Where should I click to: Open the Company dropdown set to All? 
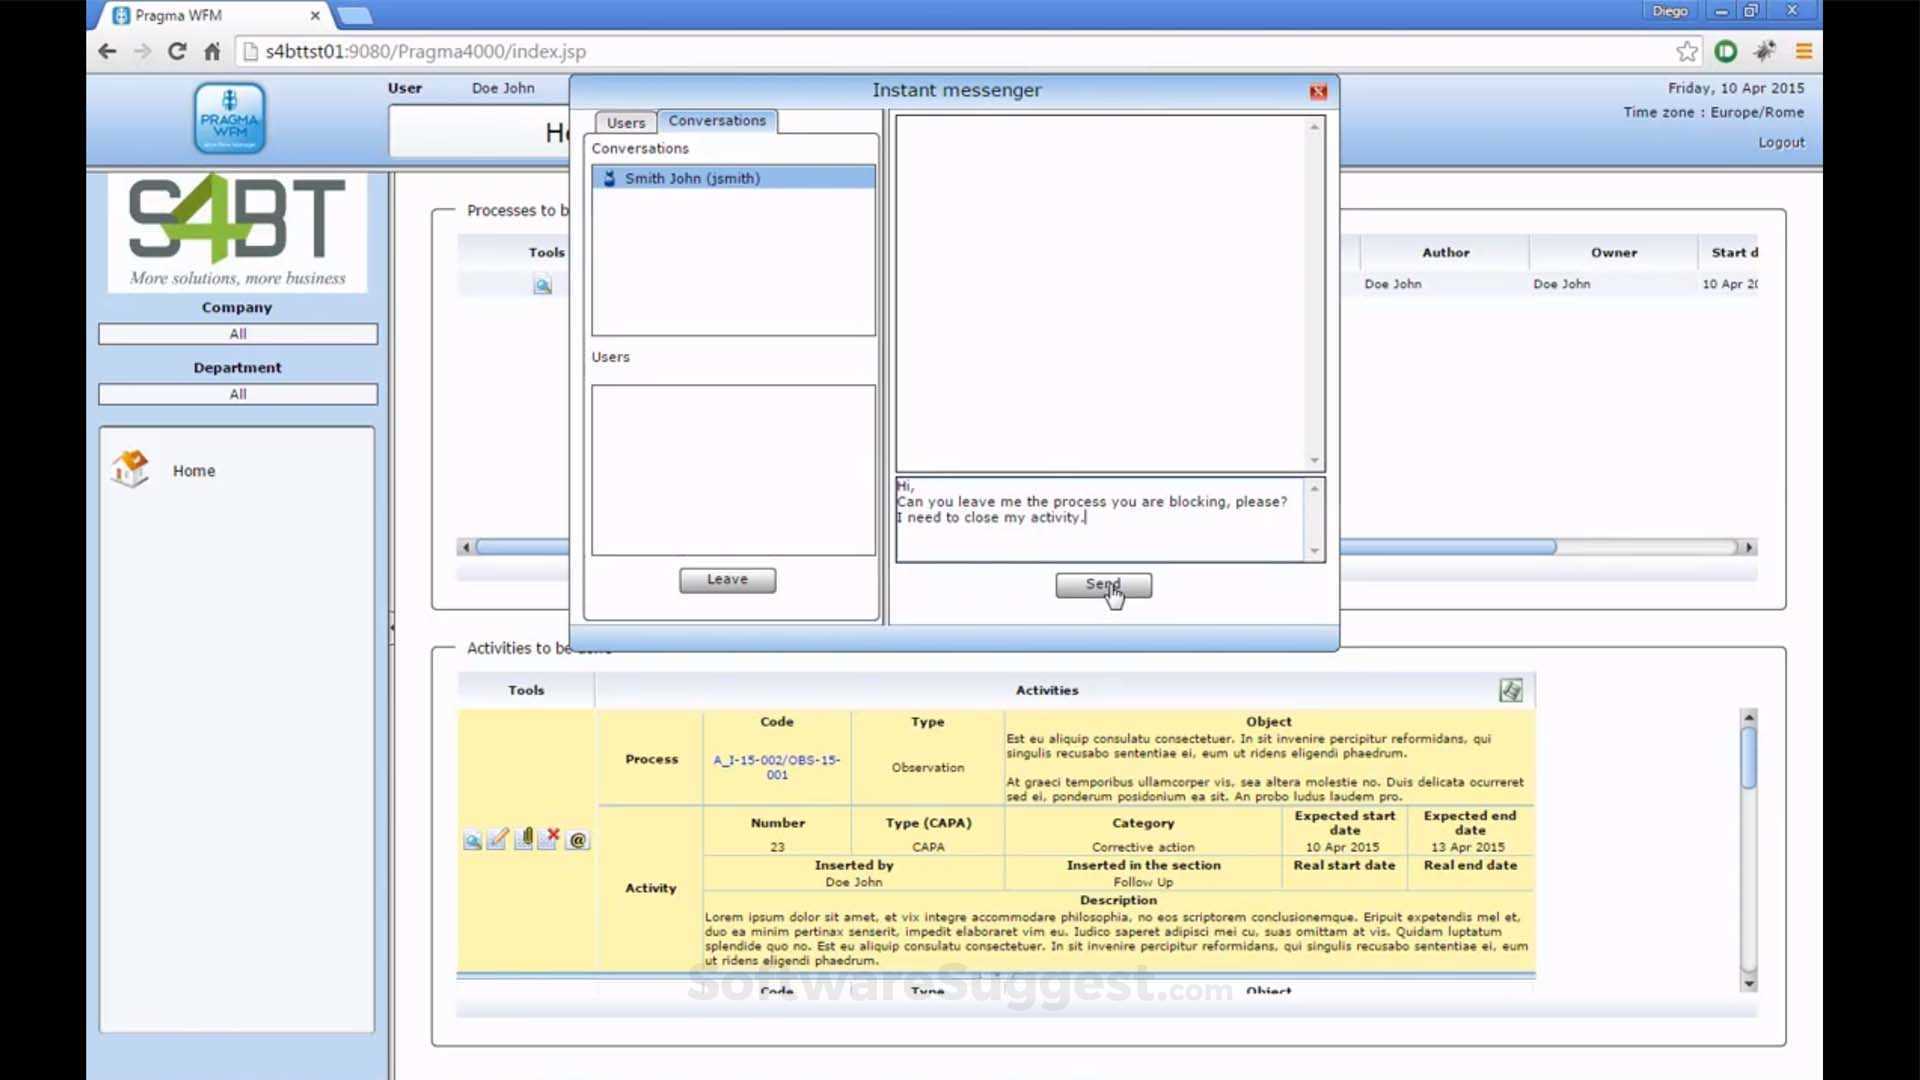tap(238, 334)
